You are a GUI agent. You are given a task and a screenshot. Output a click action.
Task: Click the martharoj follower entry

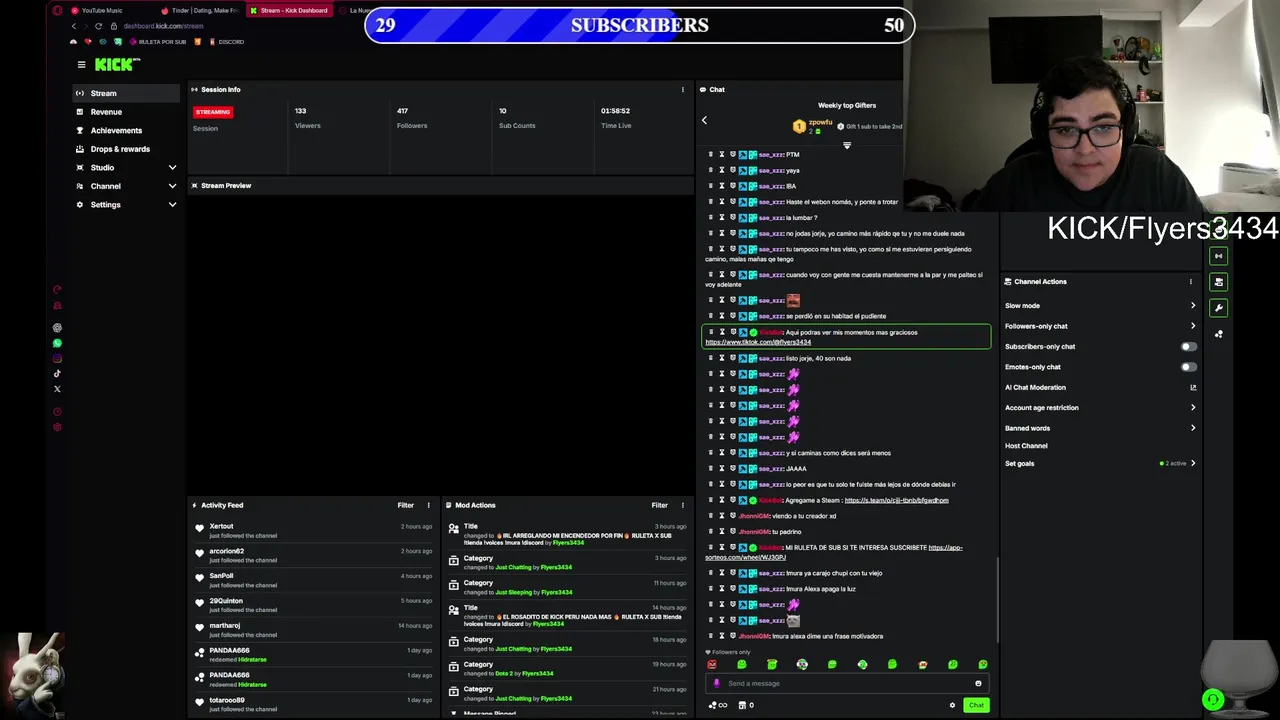313,630
